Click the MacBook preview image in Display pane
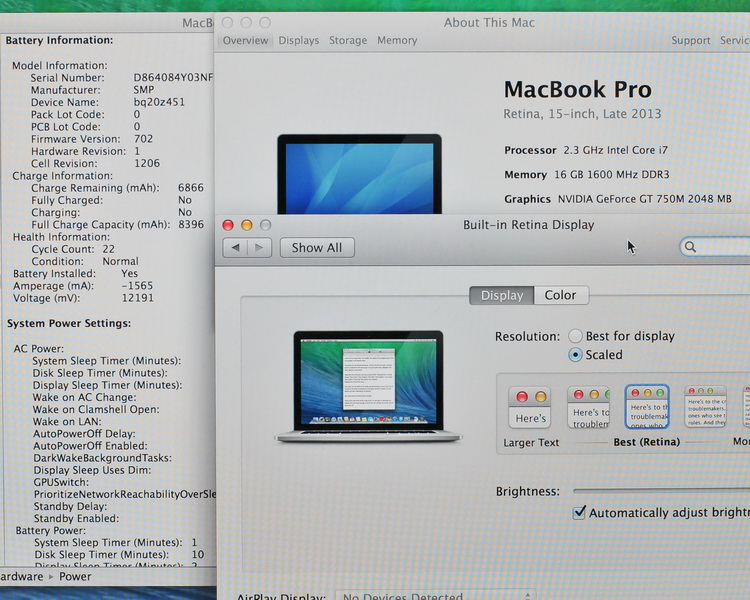This screenshot has width=750, height=600. tap(368, 386)
